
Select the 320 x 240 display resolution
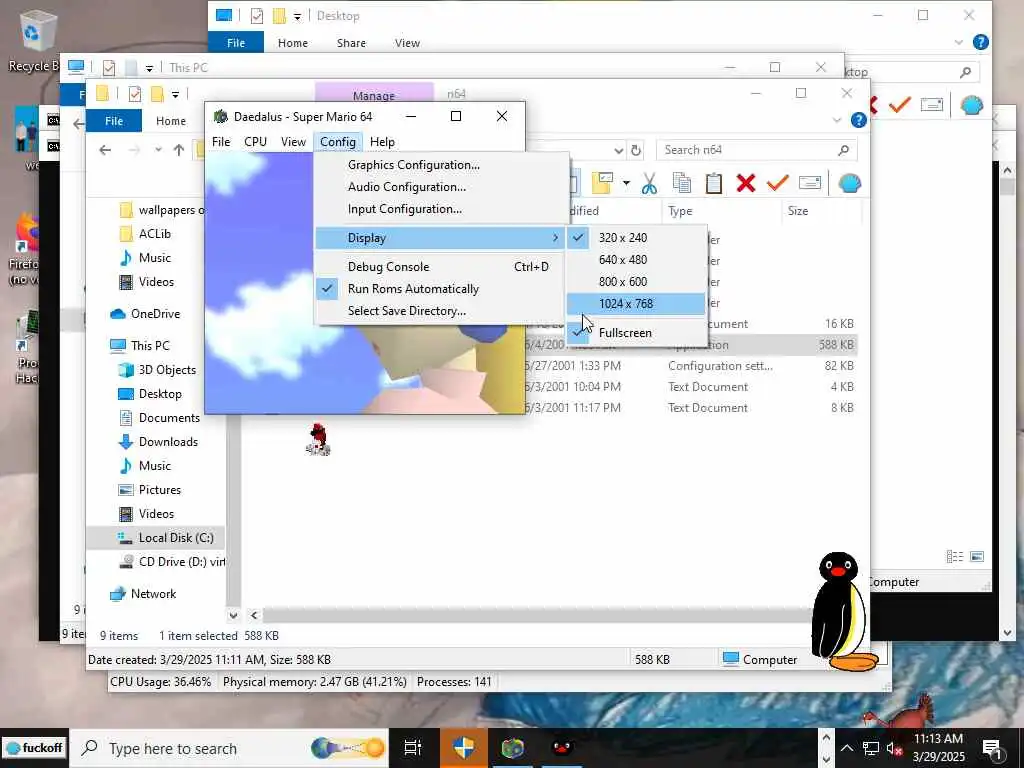(x=636, y=238)
